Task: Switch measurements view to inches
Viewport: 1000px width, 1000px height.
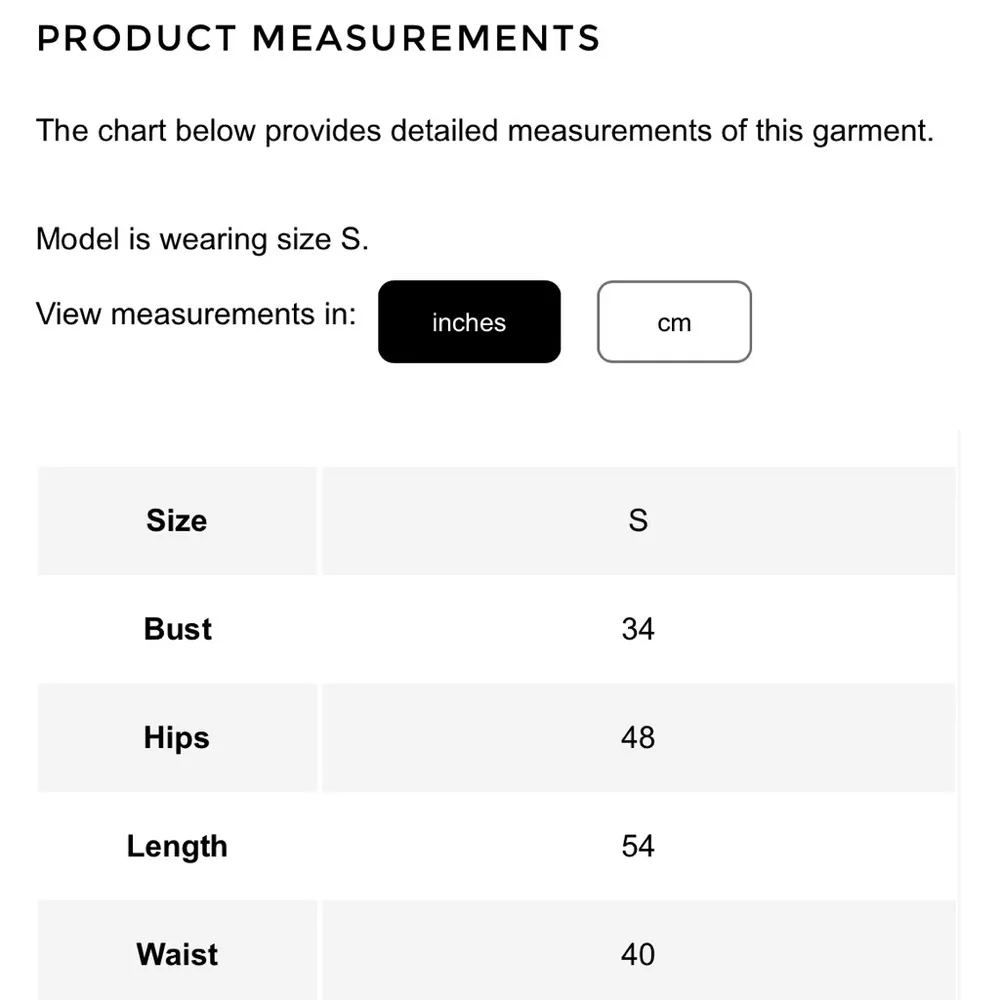Action: 469,322
